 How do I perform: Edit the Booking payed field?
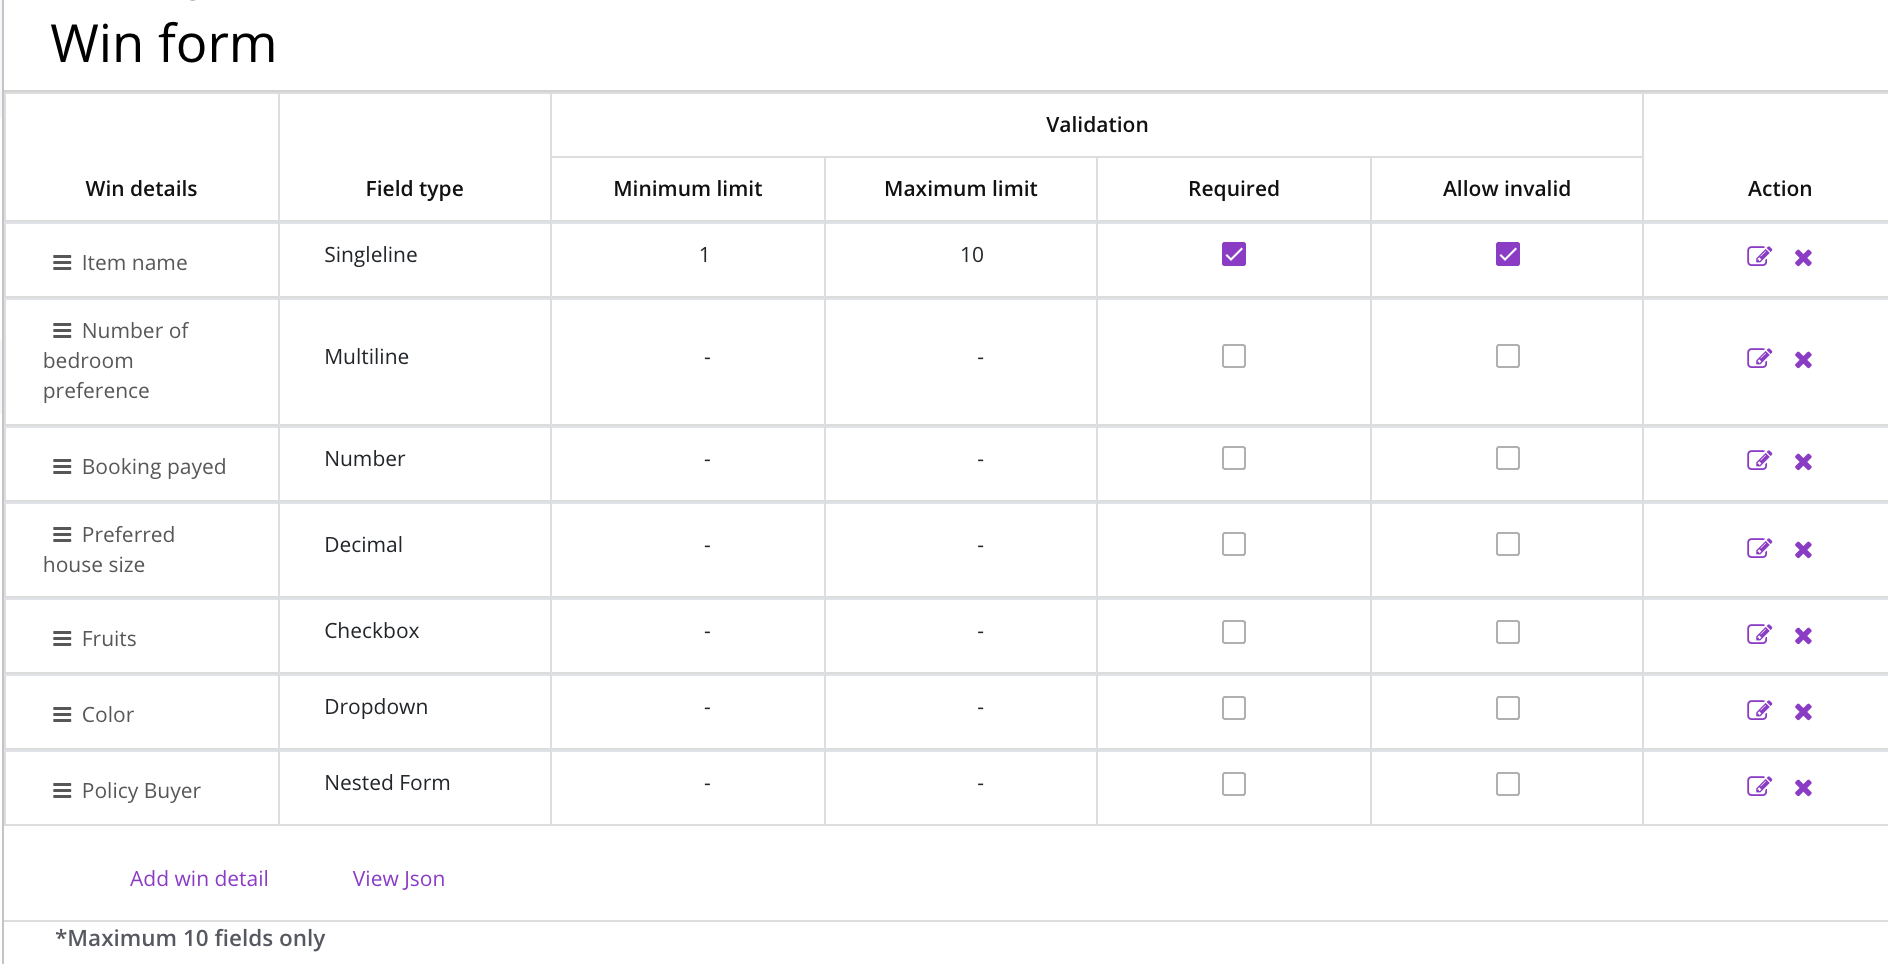point(1759,460)
